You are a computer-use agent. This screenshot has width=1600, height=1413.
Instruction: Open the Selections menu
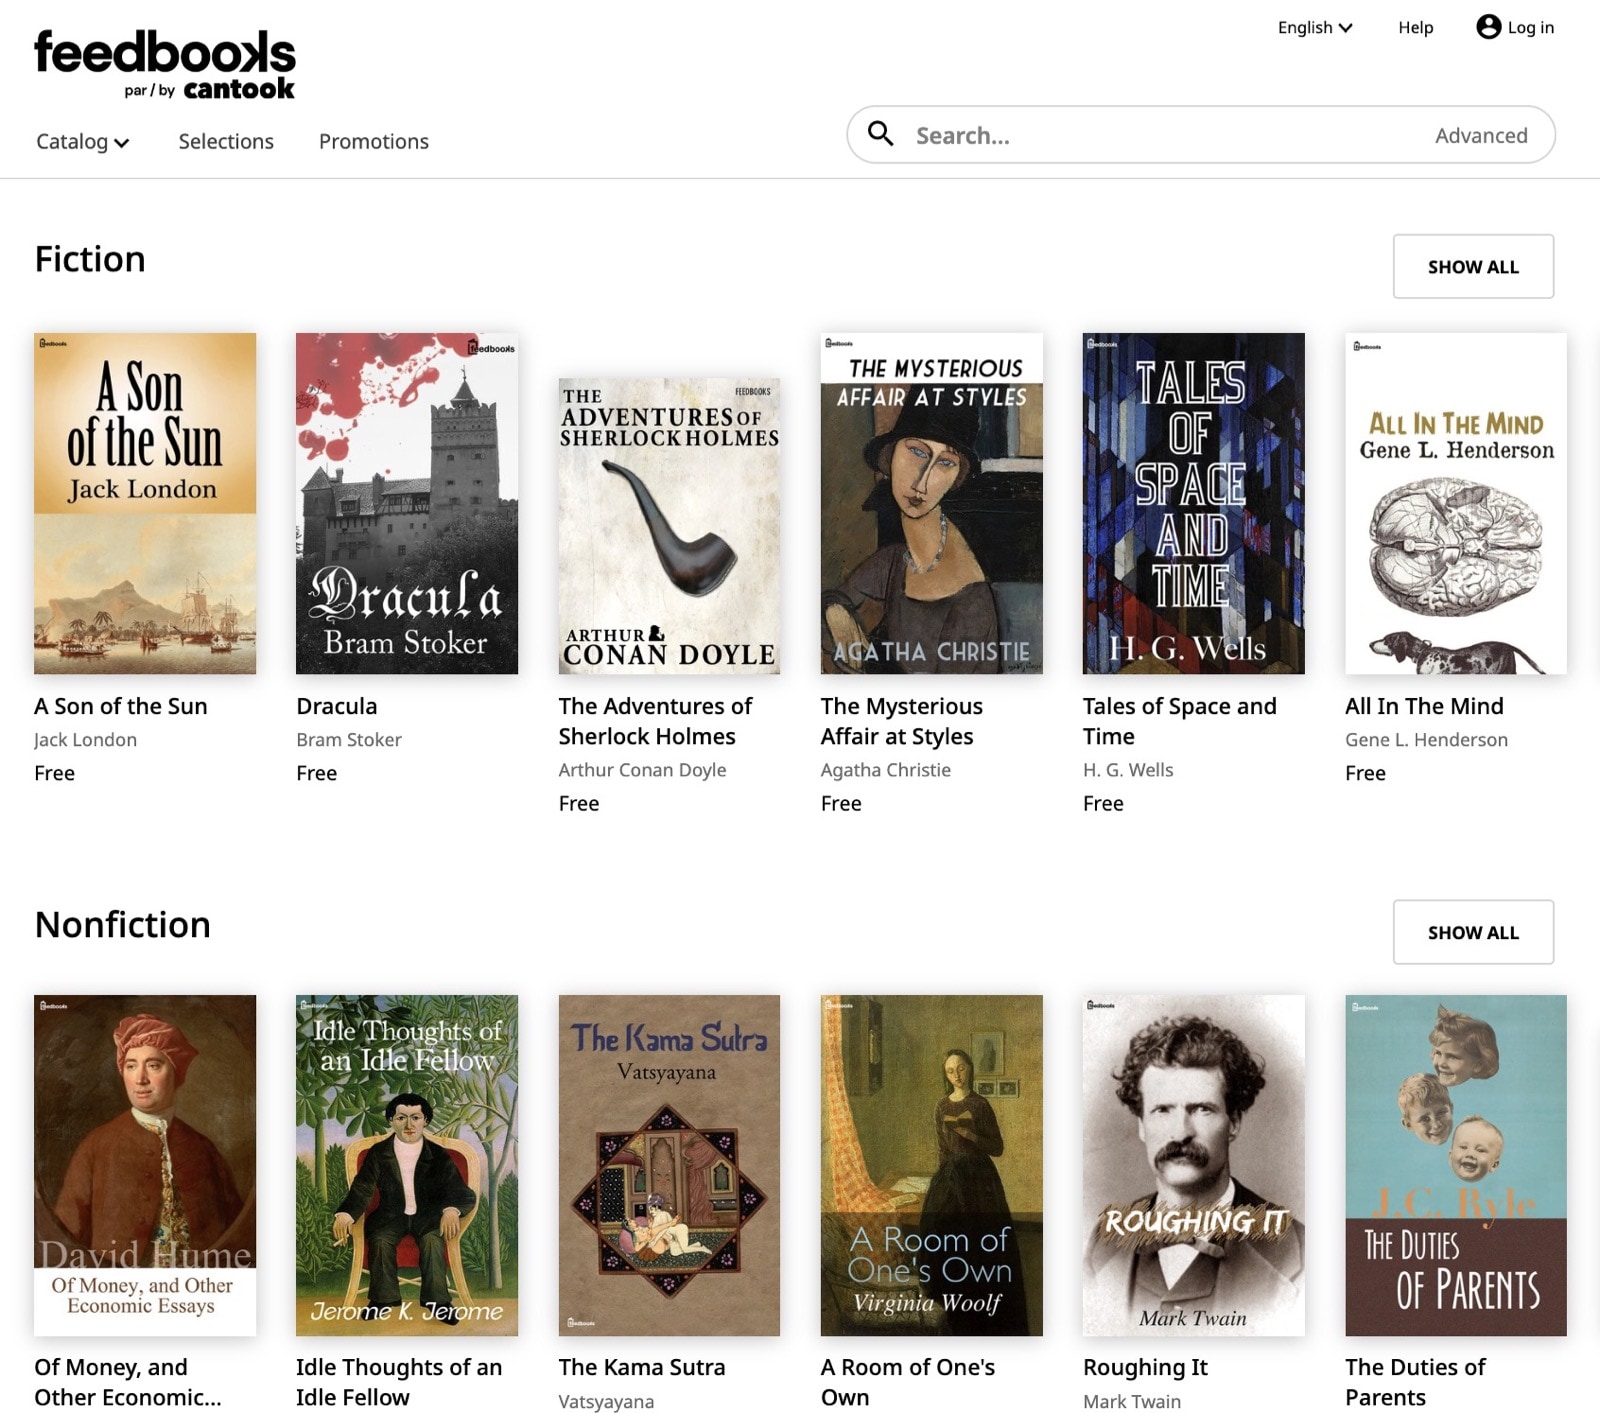(x=225, y=142)
